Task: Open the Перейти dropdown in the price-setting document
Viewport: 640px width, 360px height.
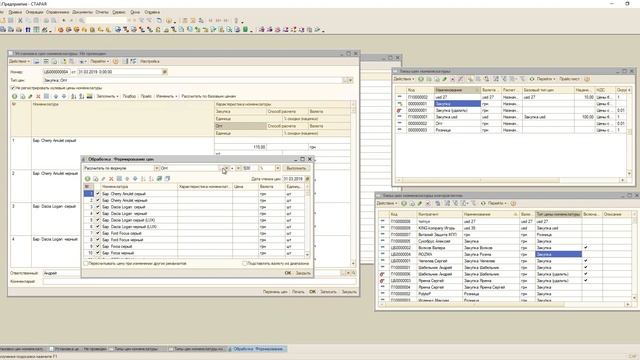Action: coord(100,61)
